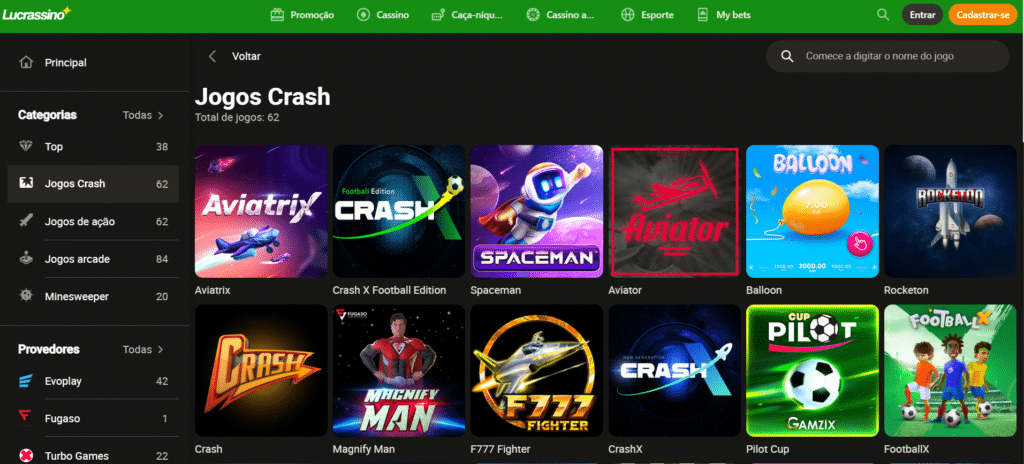The width and height of the screenshot is (1024, 464).
Task: Go to Principal page in sidebar
Action: [95, 63]
